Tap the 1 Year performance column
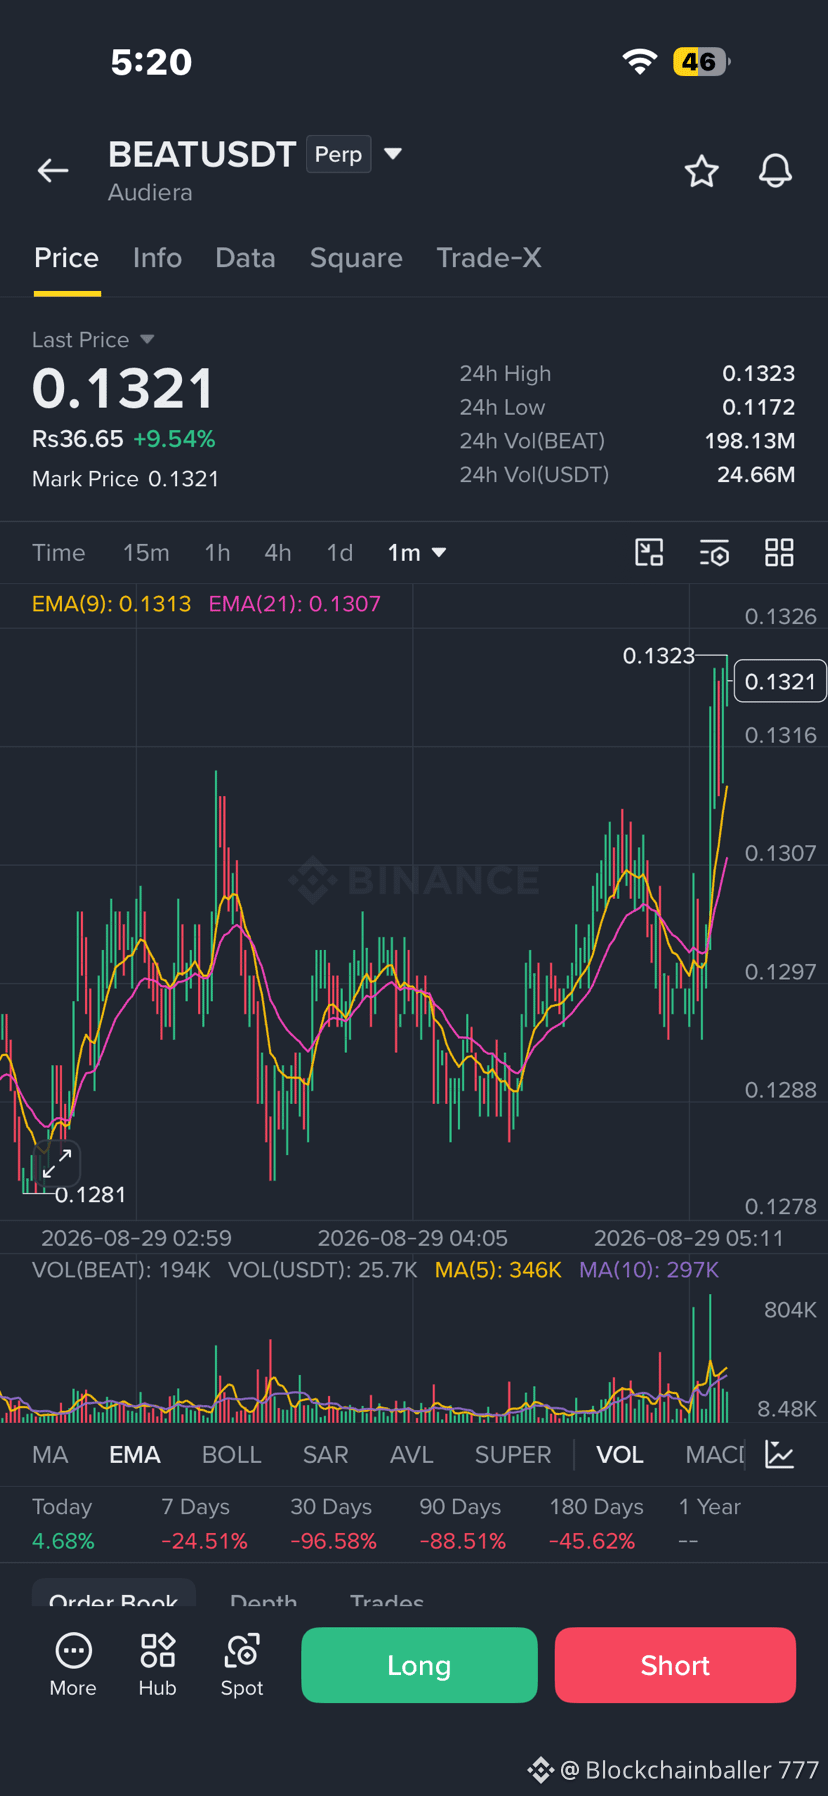 coord(709,1524)
